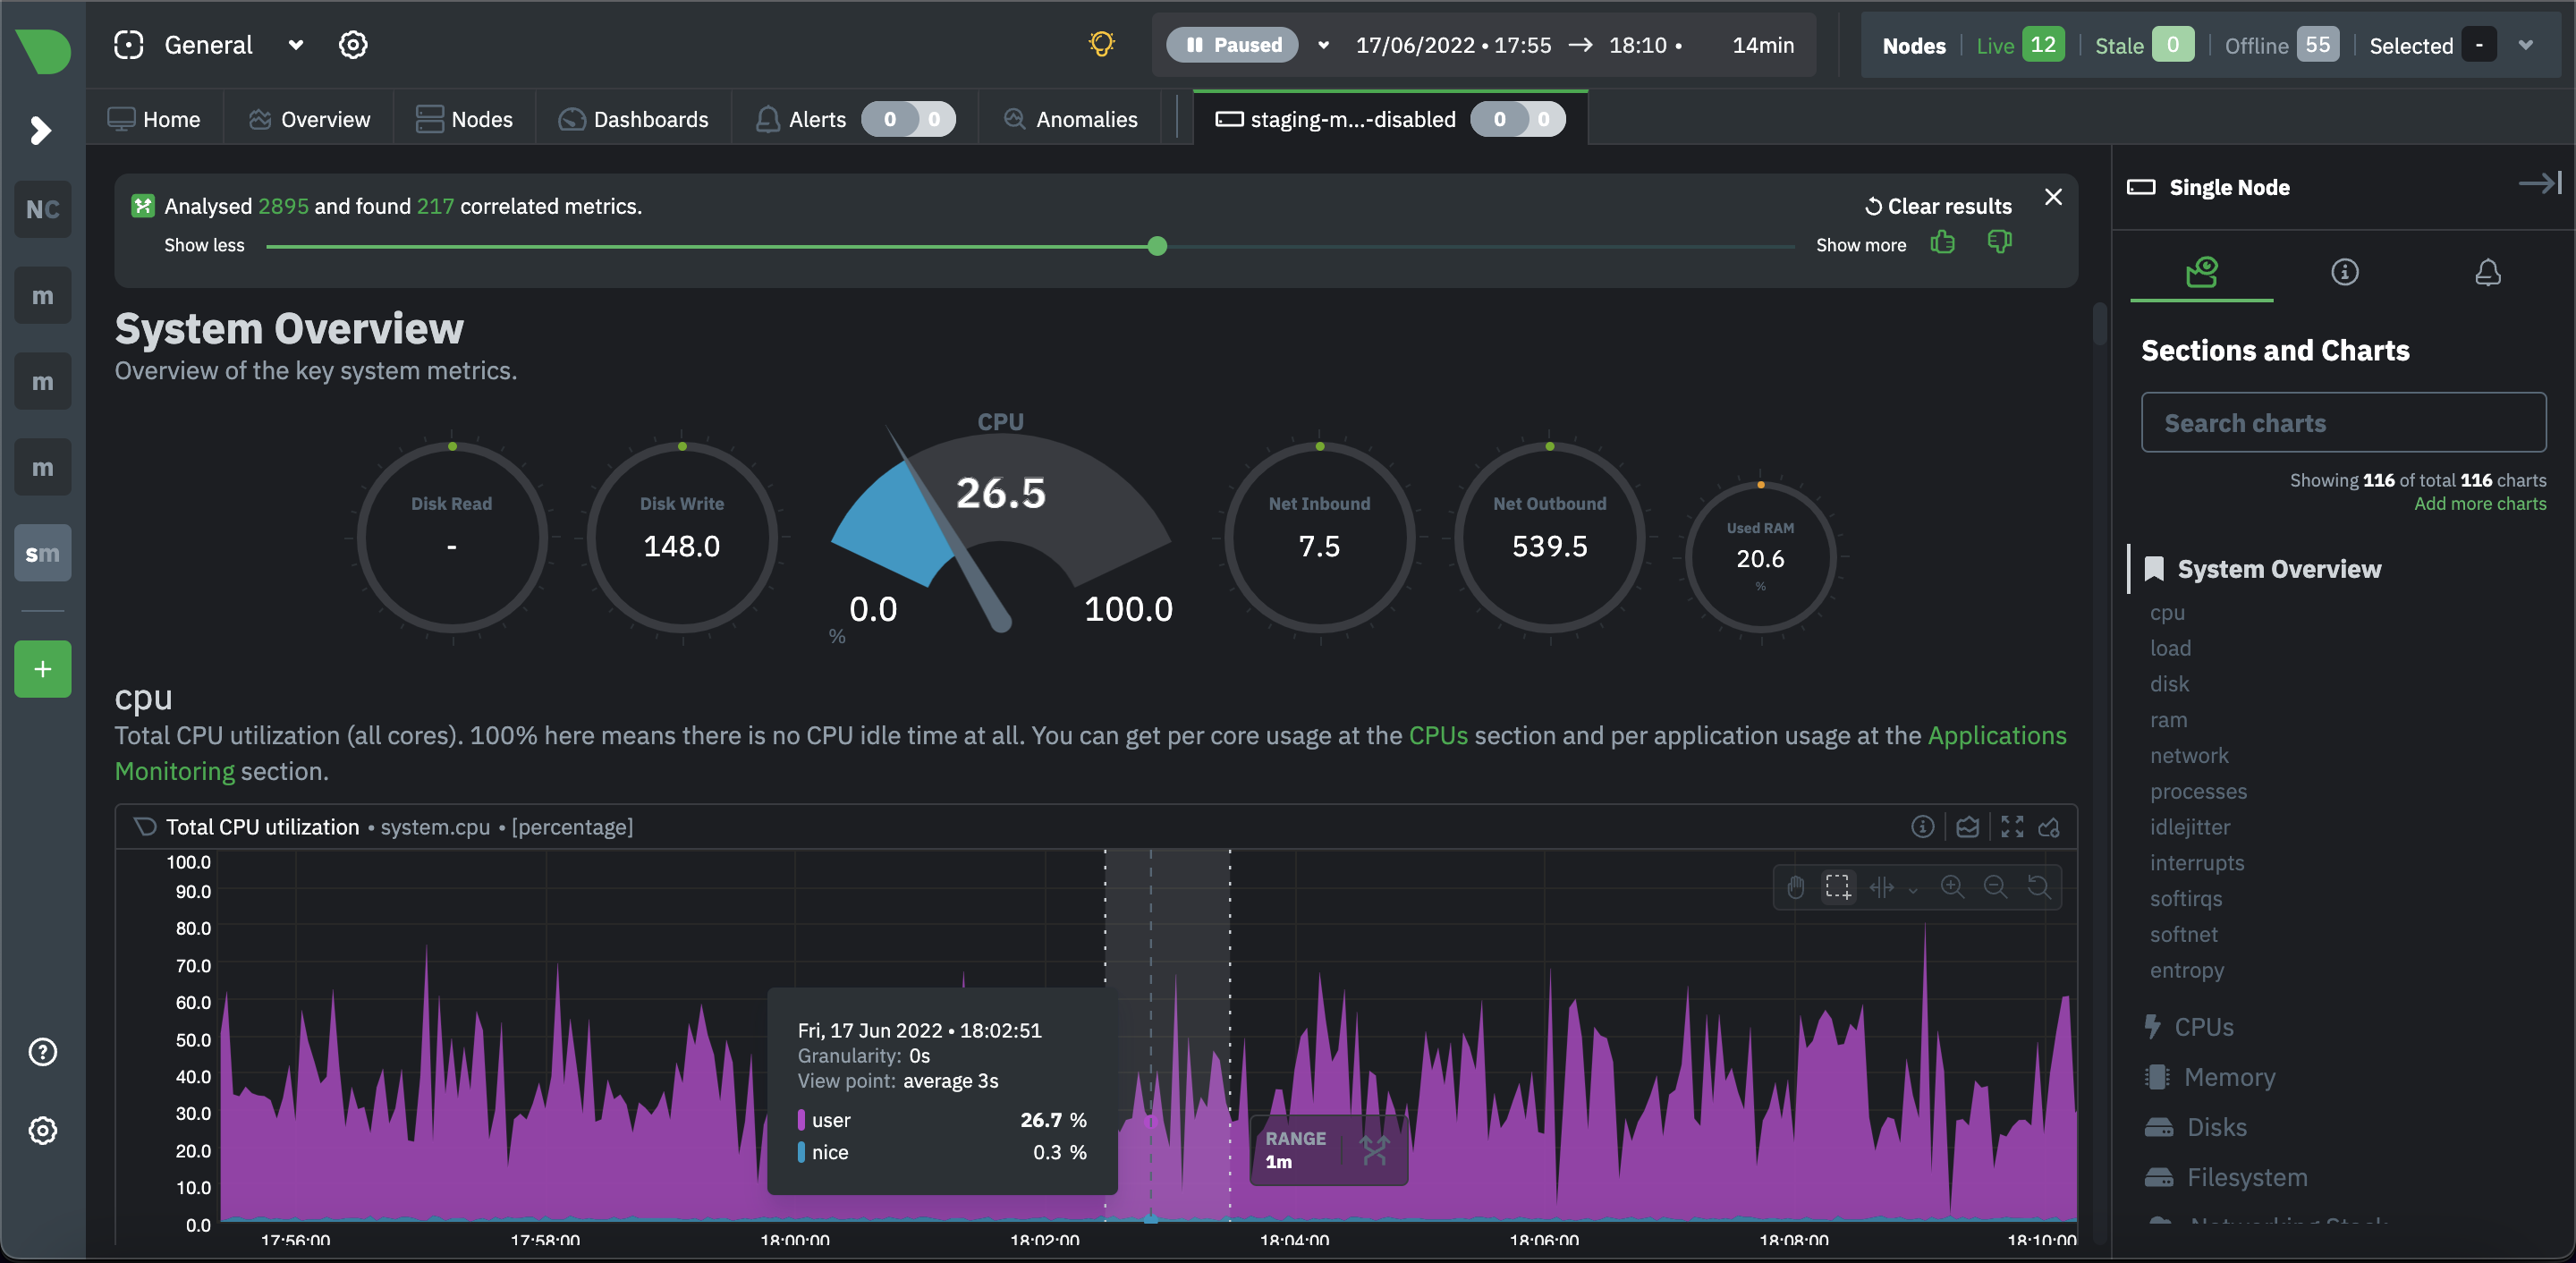Expand system.cpu chart to fullscreen

[x=2012, y=826]
